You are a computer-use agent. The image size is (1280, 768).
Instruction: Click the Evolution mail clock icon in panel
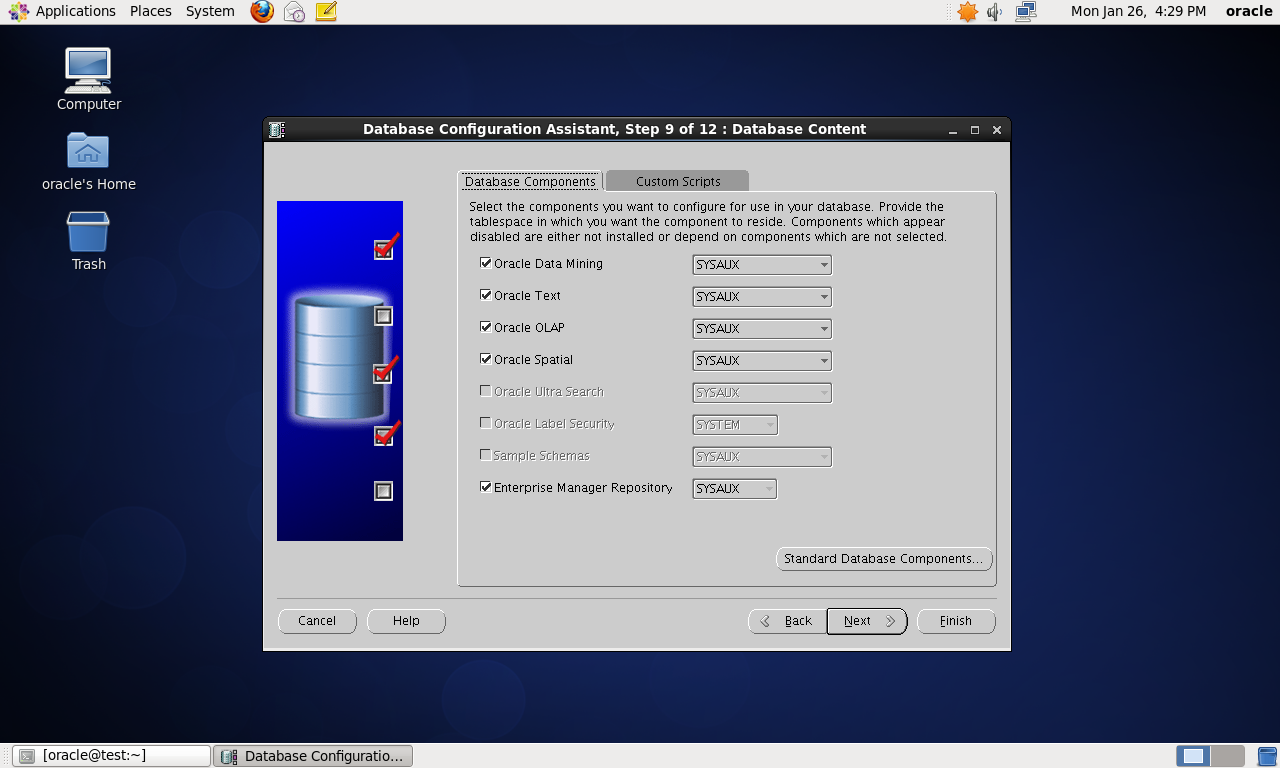click(294, 12)
